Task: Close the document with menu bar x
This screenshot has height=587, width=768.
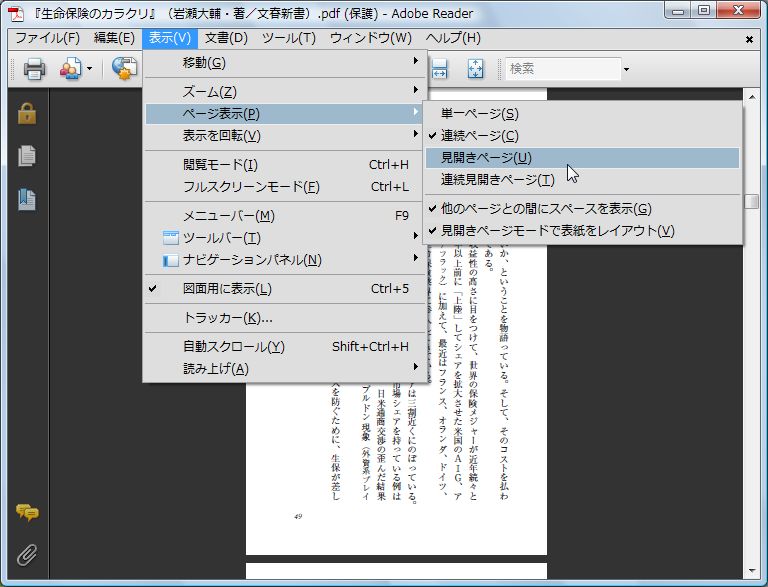Action: point(749,39)
